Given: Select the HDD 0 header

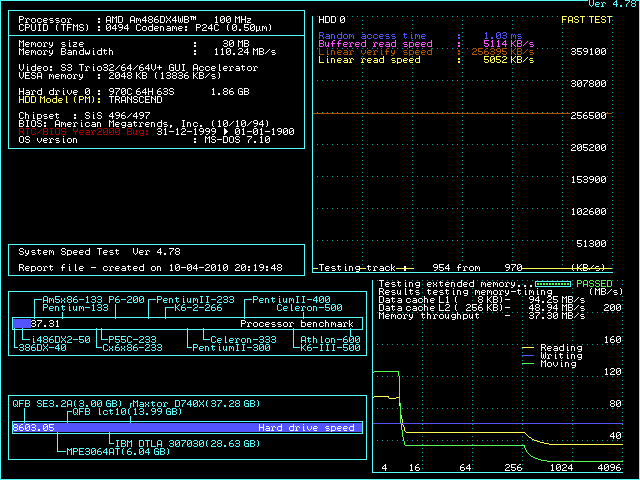Looking at the screenshot, I should (331, 19).
